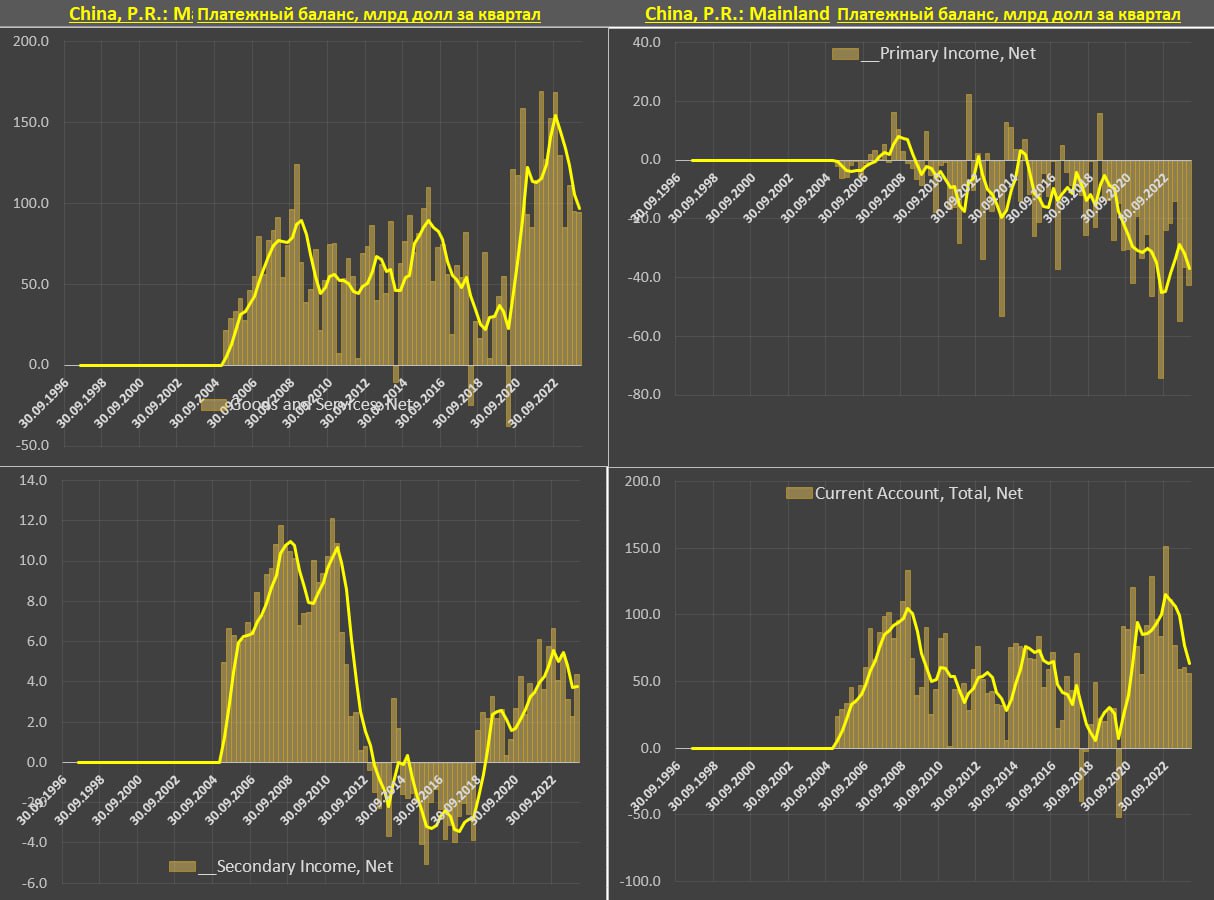Select the 150.0 axis label on Current Account chart
This screenshot has width=1214, height=900.
[x=641, y=548]
